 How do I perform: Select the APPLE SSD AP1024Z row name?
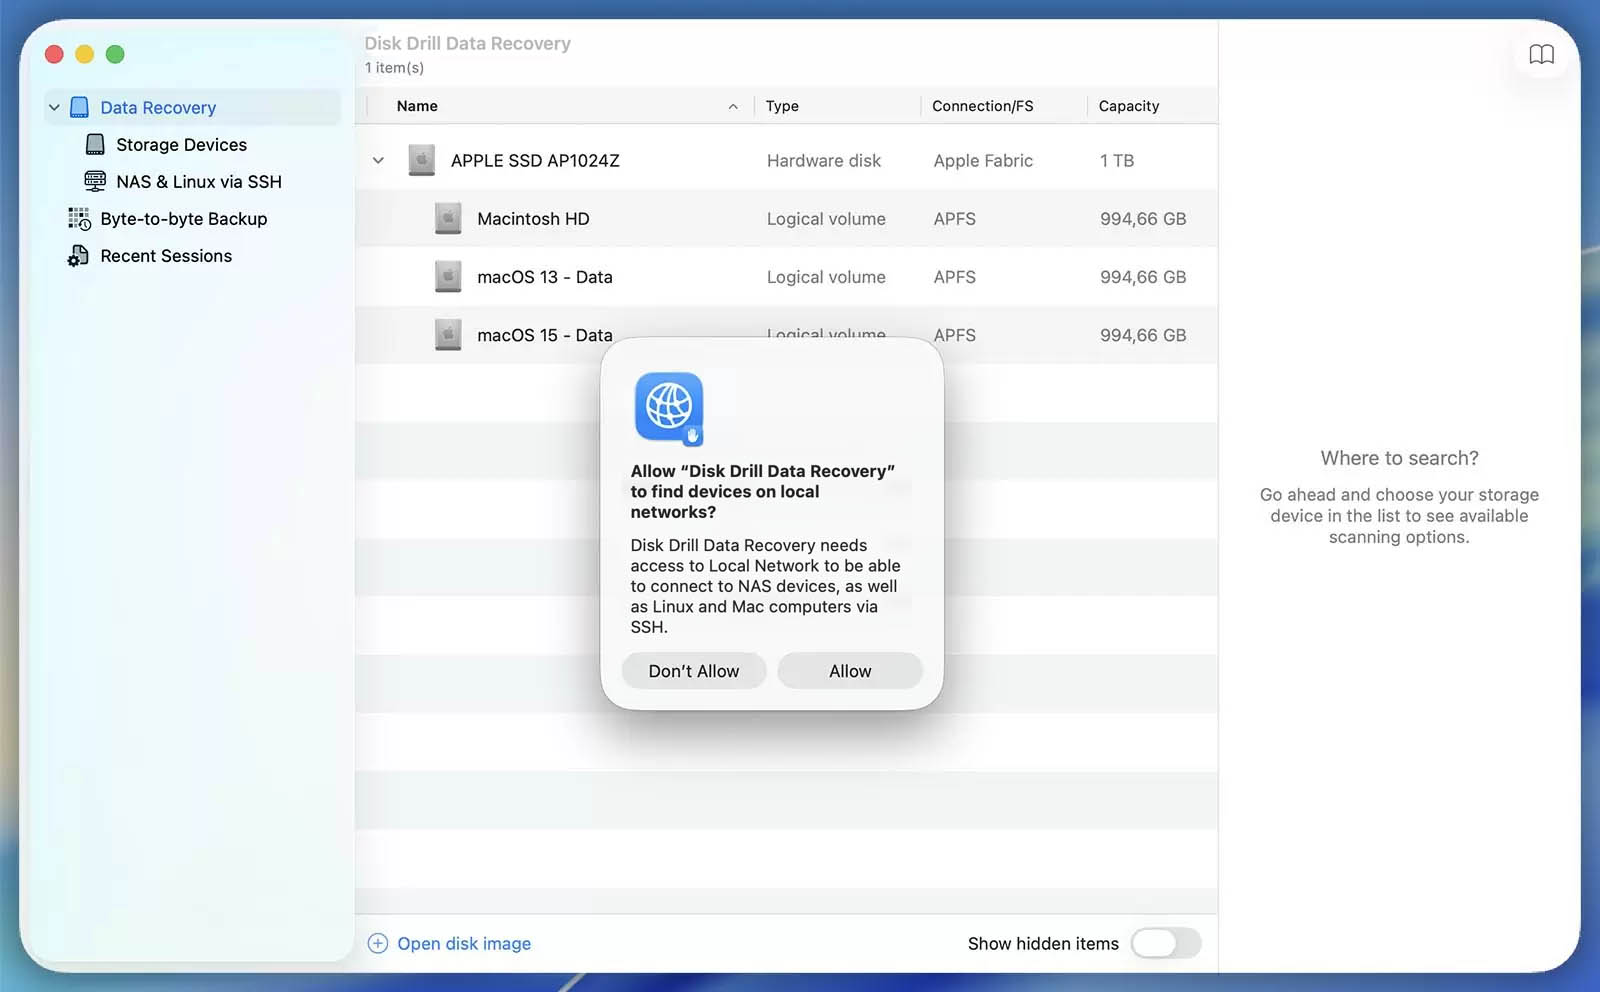(x=535, y=160)
